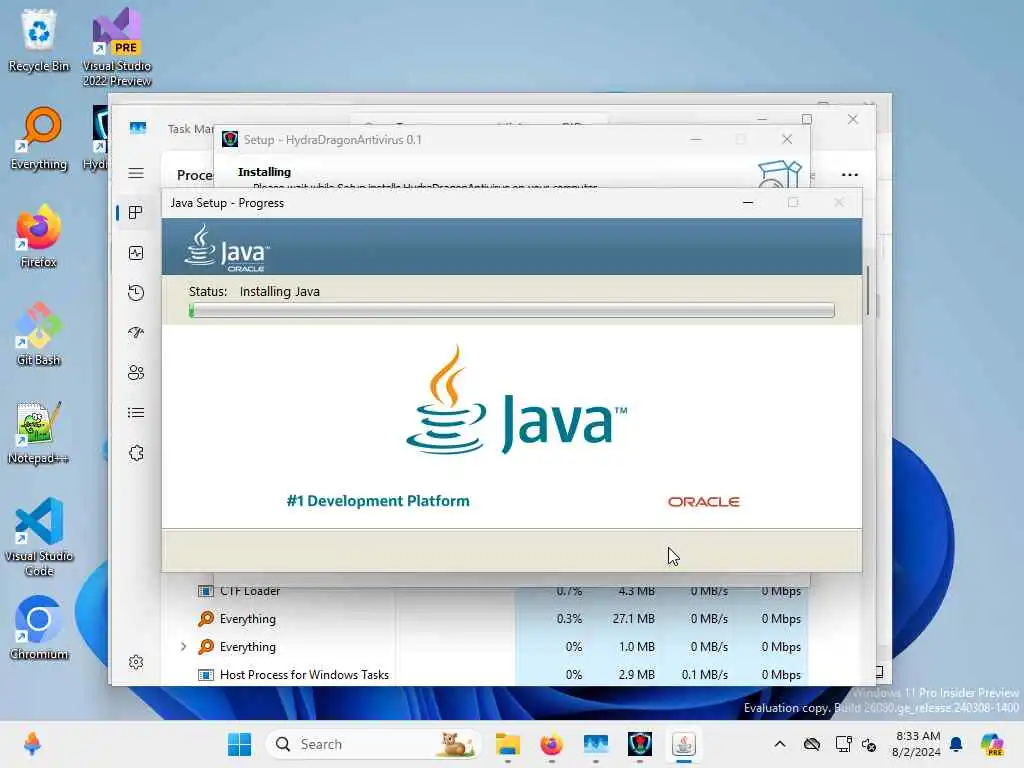The width and height of the screenshot is (1024, 768).
Task: Open Visual Studio 2022 Preview shortcut
Action: (x=117, y=47)
